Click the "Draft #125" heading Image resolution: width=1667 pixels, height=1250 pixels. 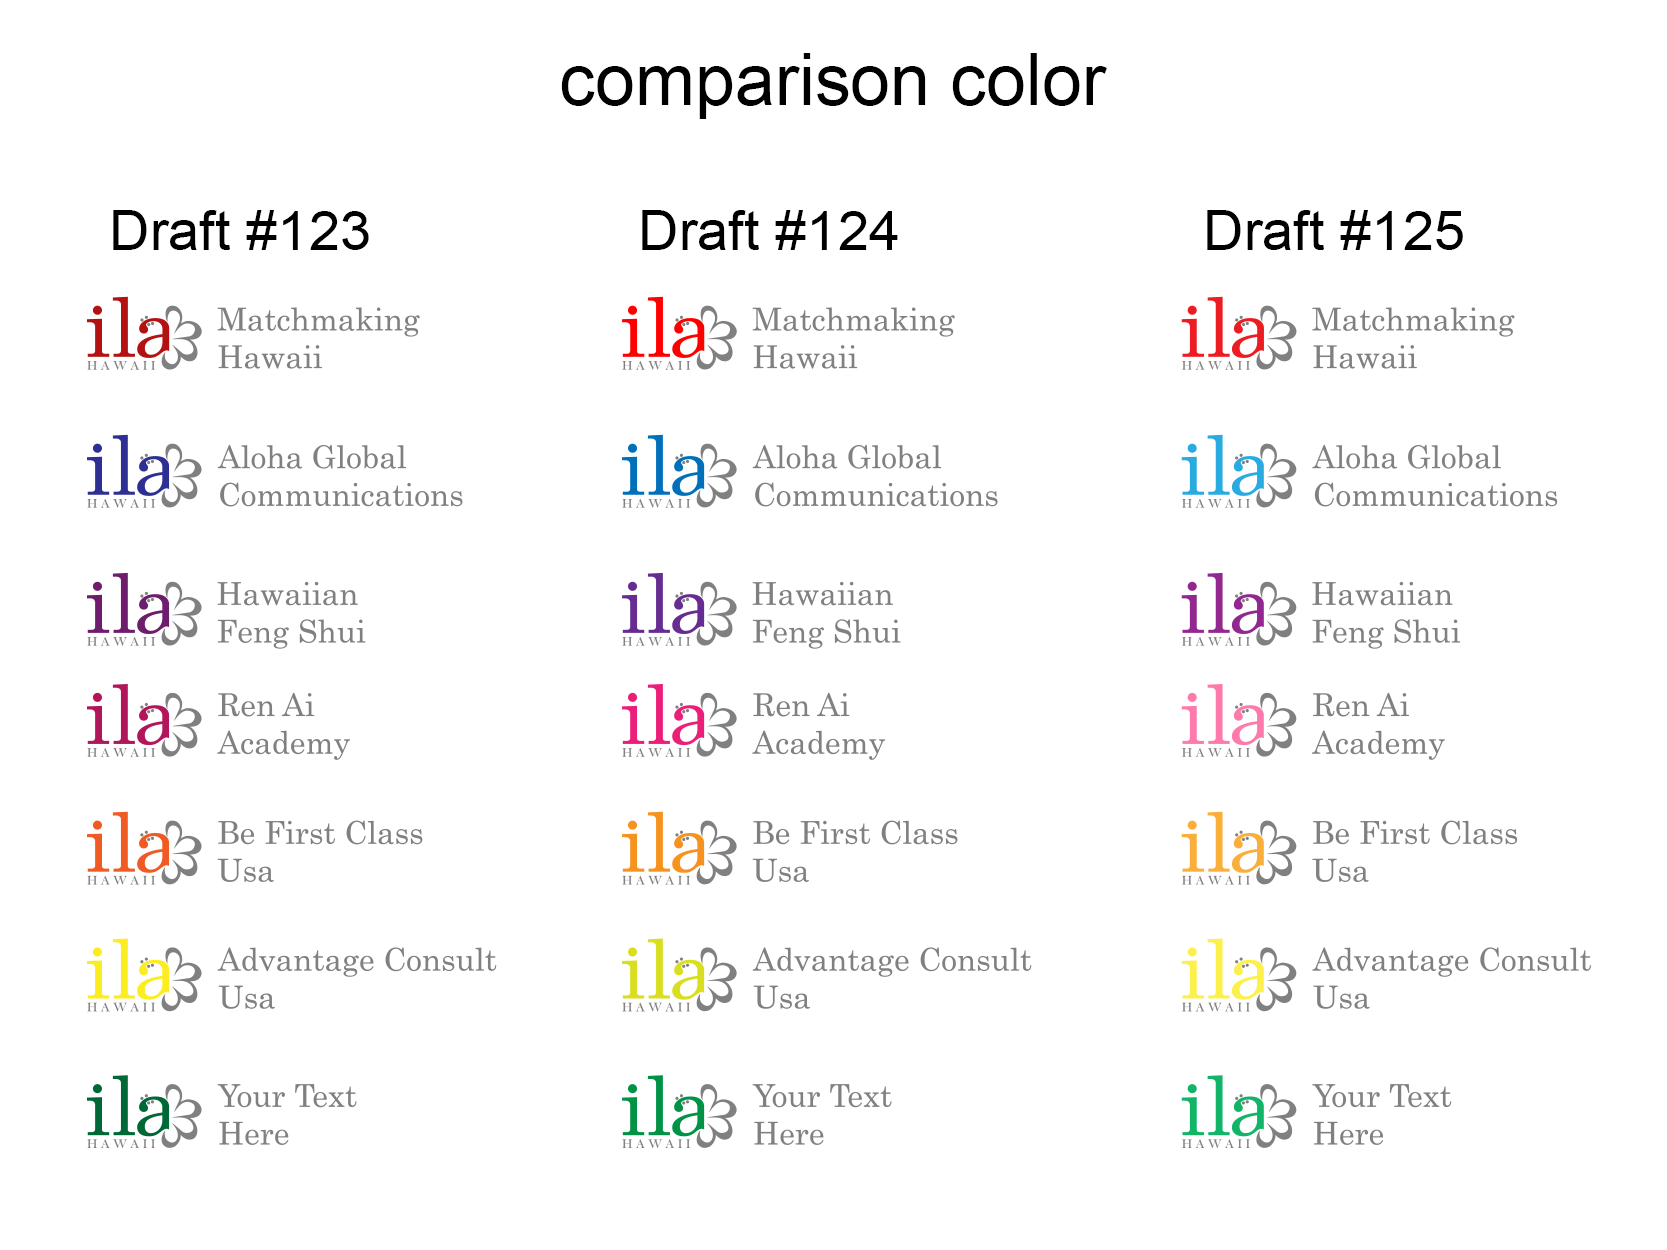[1333, 231]
